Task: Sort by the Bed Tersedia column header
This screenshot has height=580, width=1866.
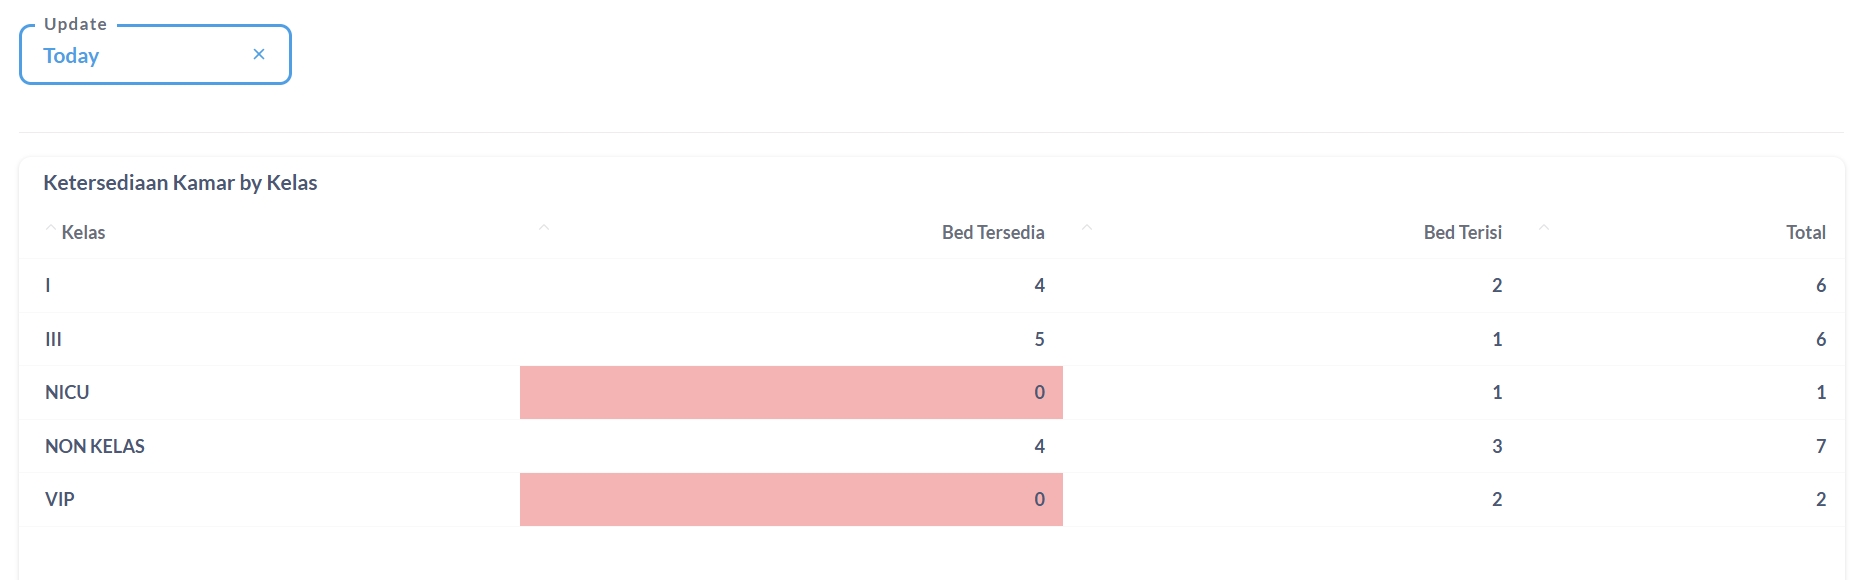Action: click(x=992, y=232)
